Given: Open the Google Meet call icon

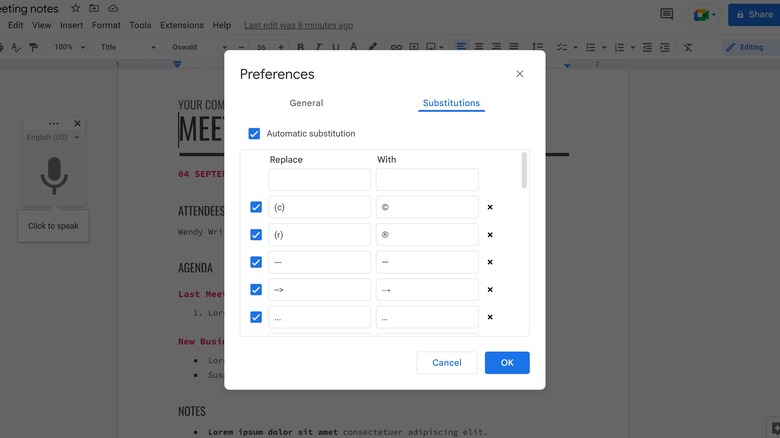Looking at the screenshot, I should [701, 15].
